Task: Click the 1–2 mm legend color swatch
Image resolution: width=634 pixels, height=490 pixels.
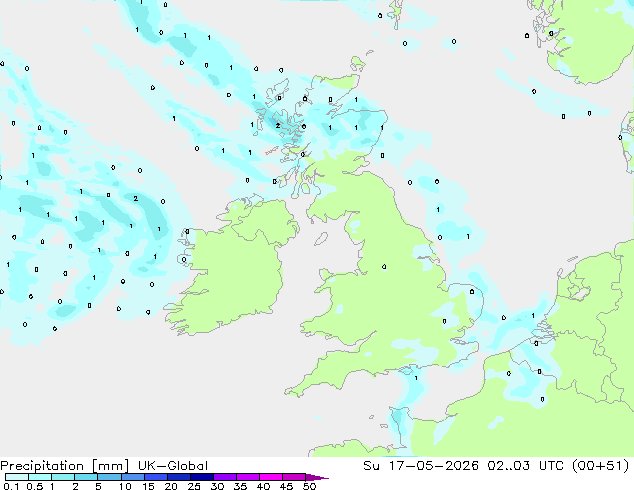Action: point(63,477)
